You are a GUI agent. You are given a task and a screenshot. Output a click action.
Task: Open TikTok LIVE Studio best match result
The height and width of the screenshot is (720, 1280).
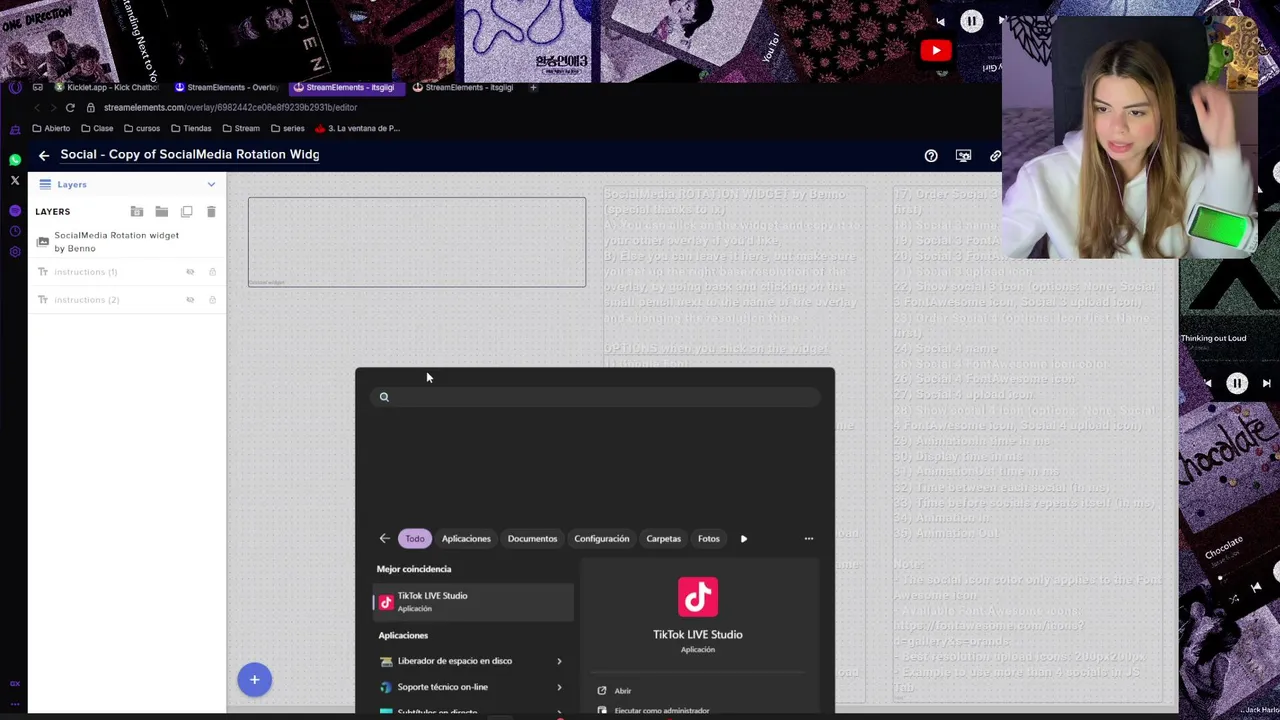[472, 602]
